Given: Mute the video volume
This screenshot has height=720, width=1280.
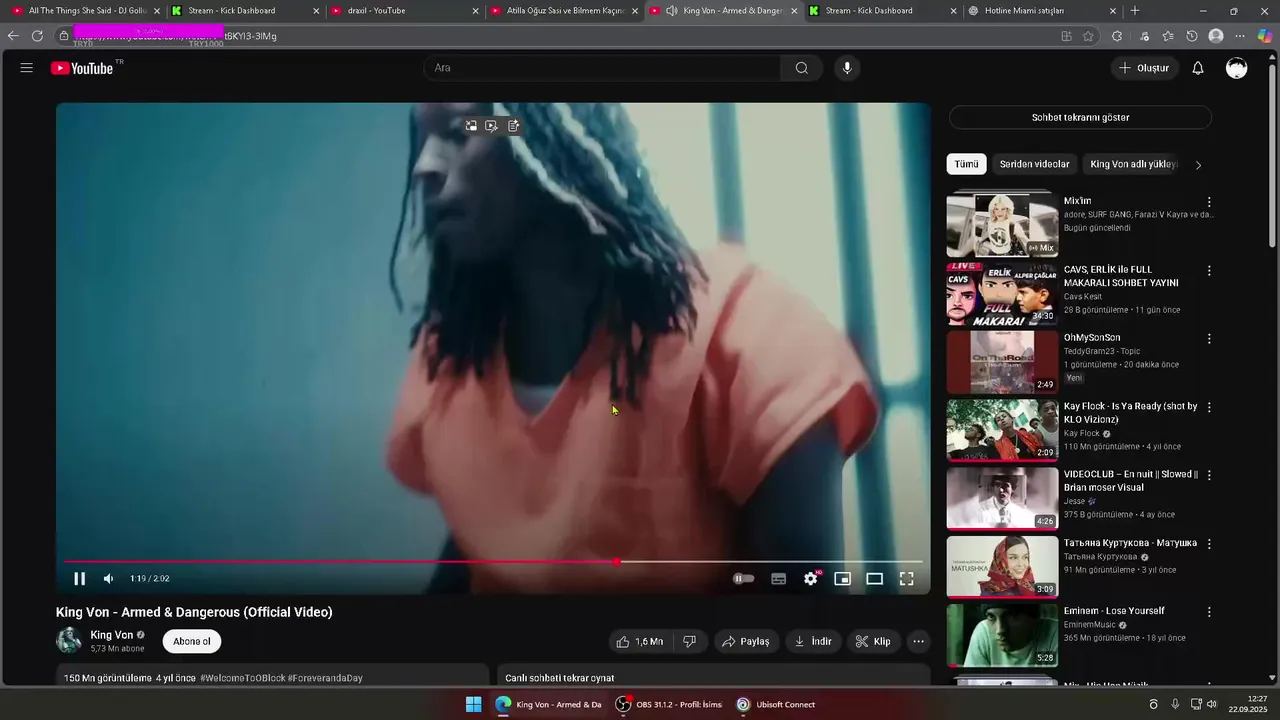Looking at the screenshot, I should (108, 578).
